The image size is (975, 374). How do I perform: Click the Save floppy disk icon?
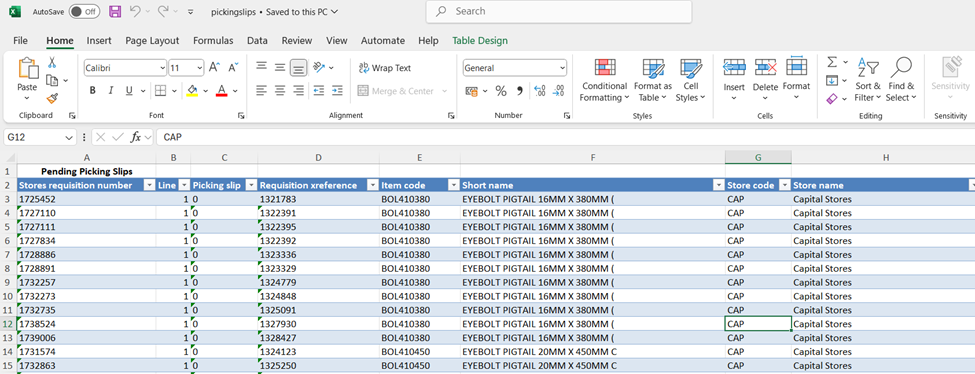click(x=115, y=11)
